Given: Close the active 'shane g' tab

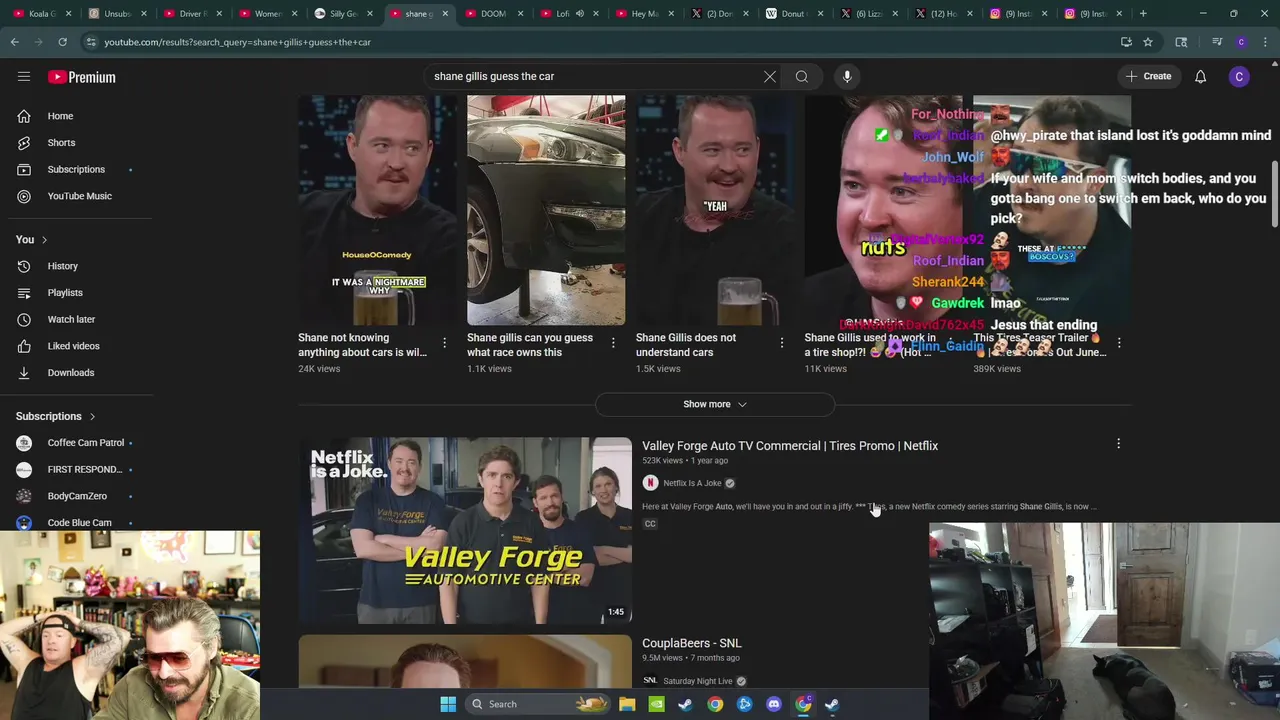Looking at the screenshot, I should (445, 14).
